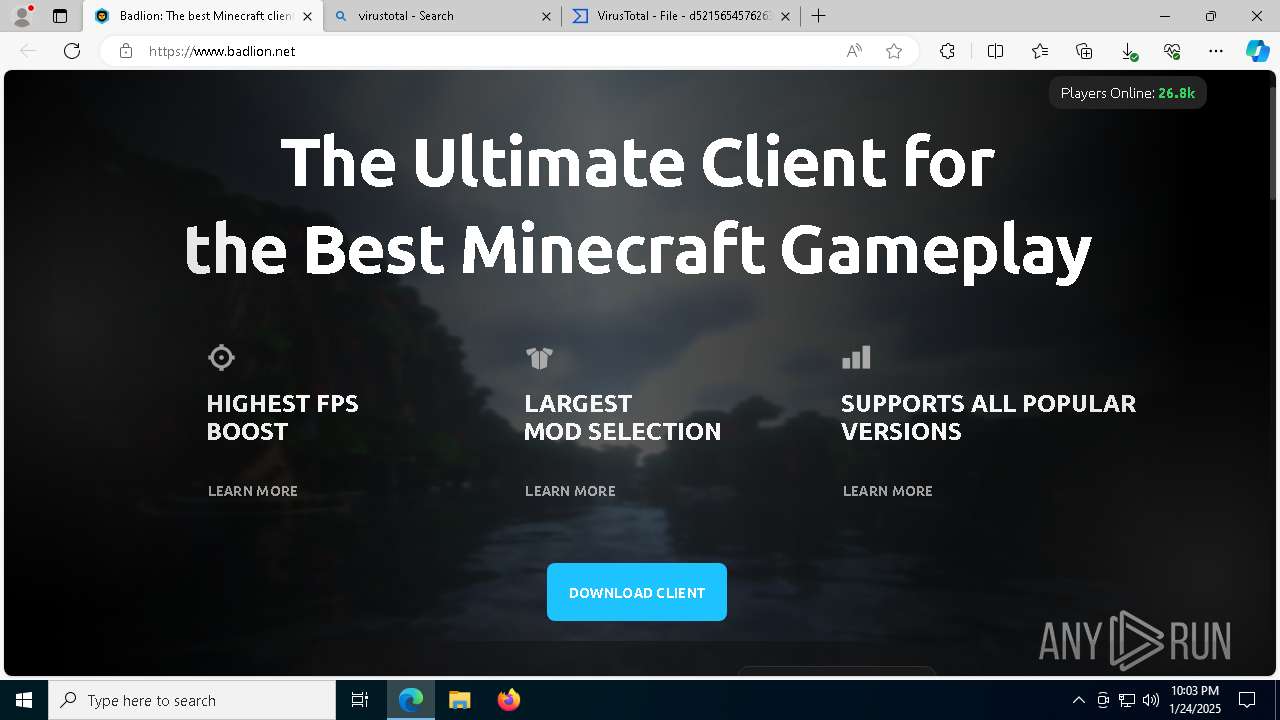Open the Windows Start menu
1280x720 pixels.
tap(24, 700)
